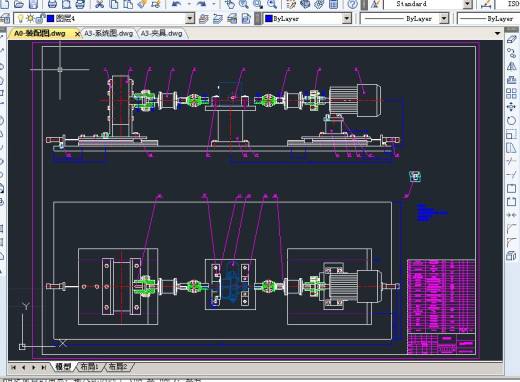Open the Layer Properties Manager icon
Viewport: 520px width, 382px height.
point(5,19)
